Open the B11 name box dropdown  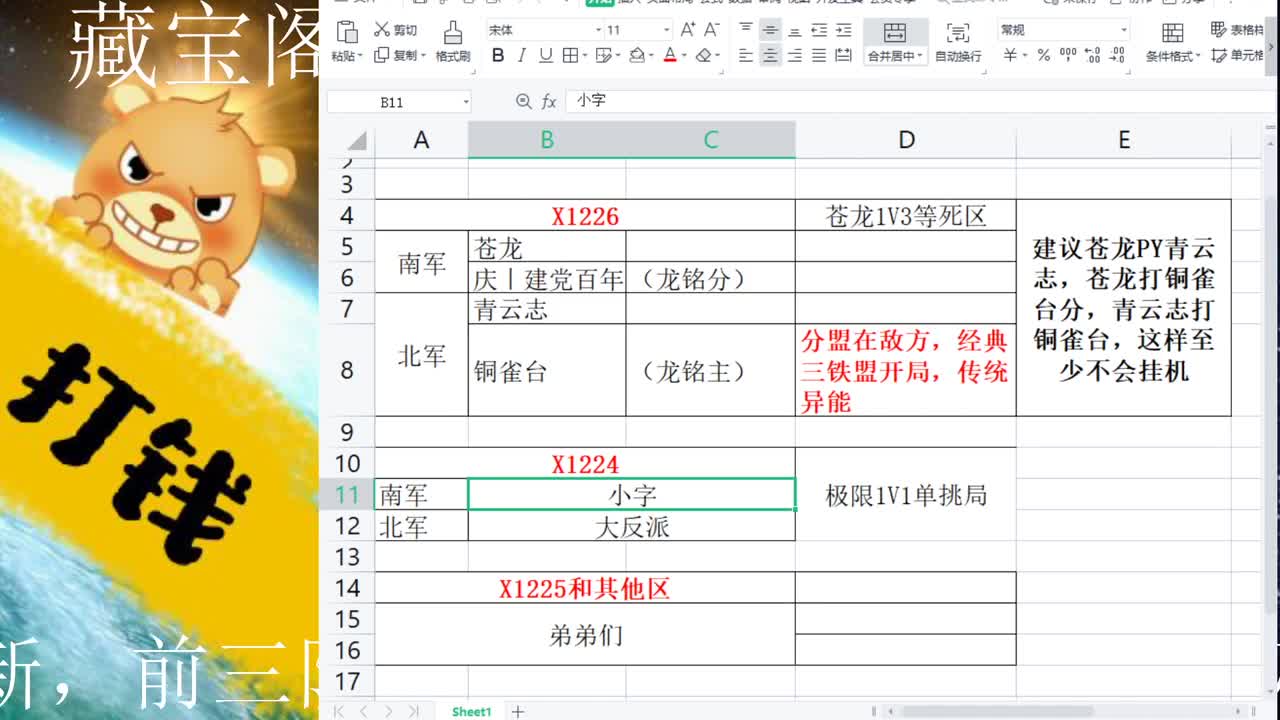coord(465,102)
